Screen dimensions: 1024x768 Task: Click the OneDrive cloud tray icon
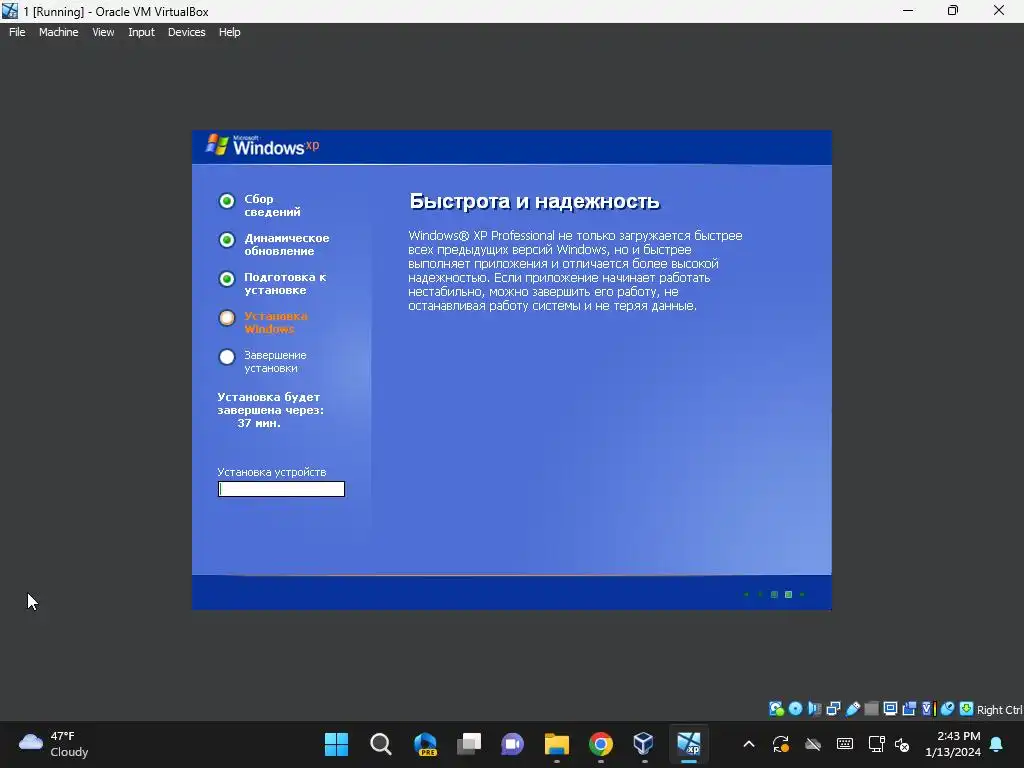point(813,744)
